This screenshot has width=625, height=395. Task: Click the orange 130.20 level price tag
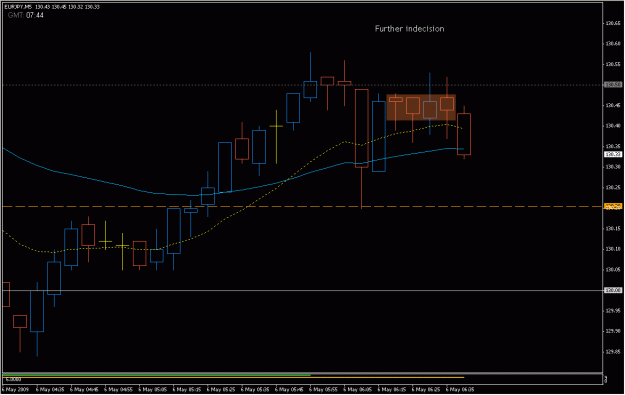[x=613, y=206]
